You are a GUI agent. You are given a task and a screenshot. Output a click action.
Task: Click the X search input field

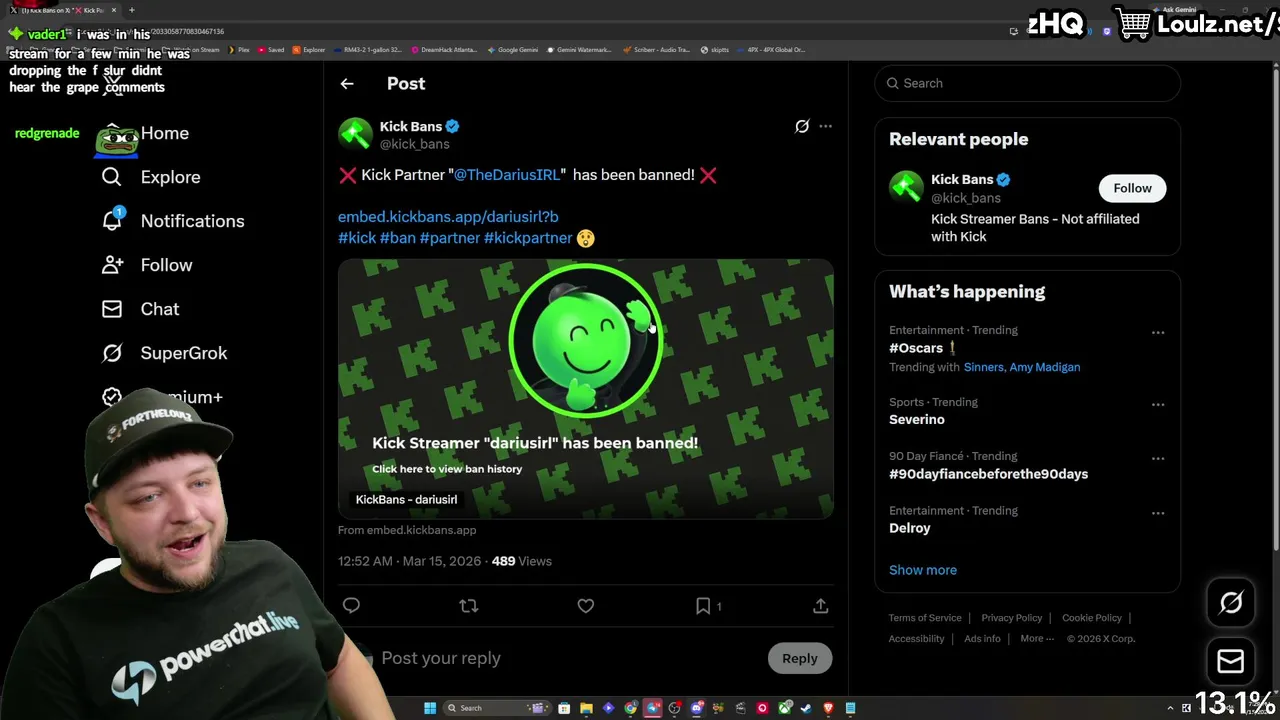[x=1027, y=83]
